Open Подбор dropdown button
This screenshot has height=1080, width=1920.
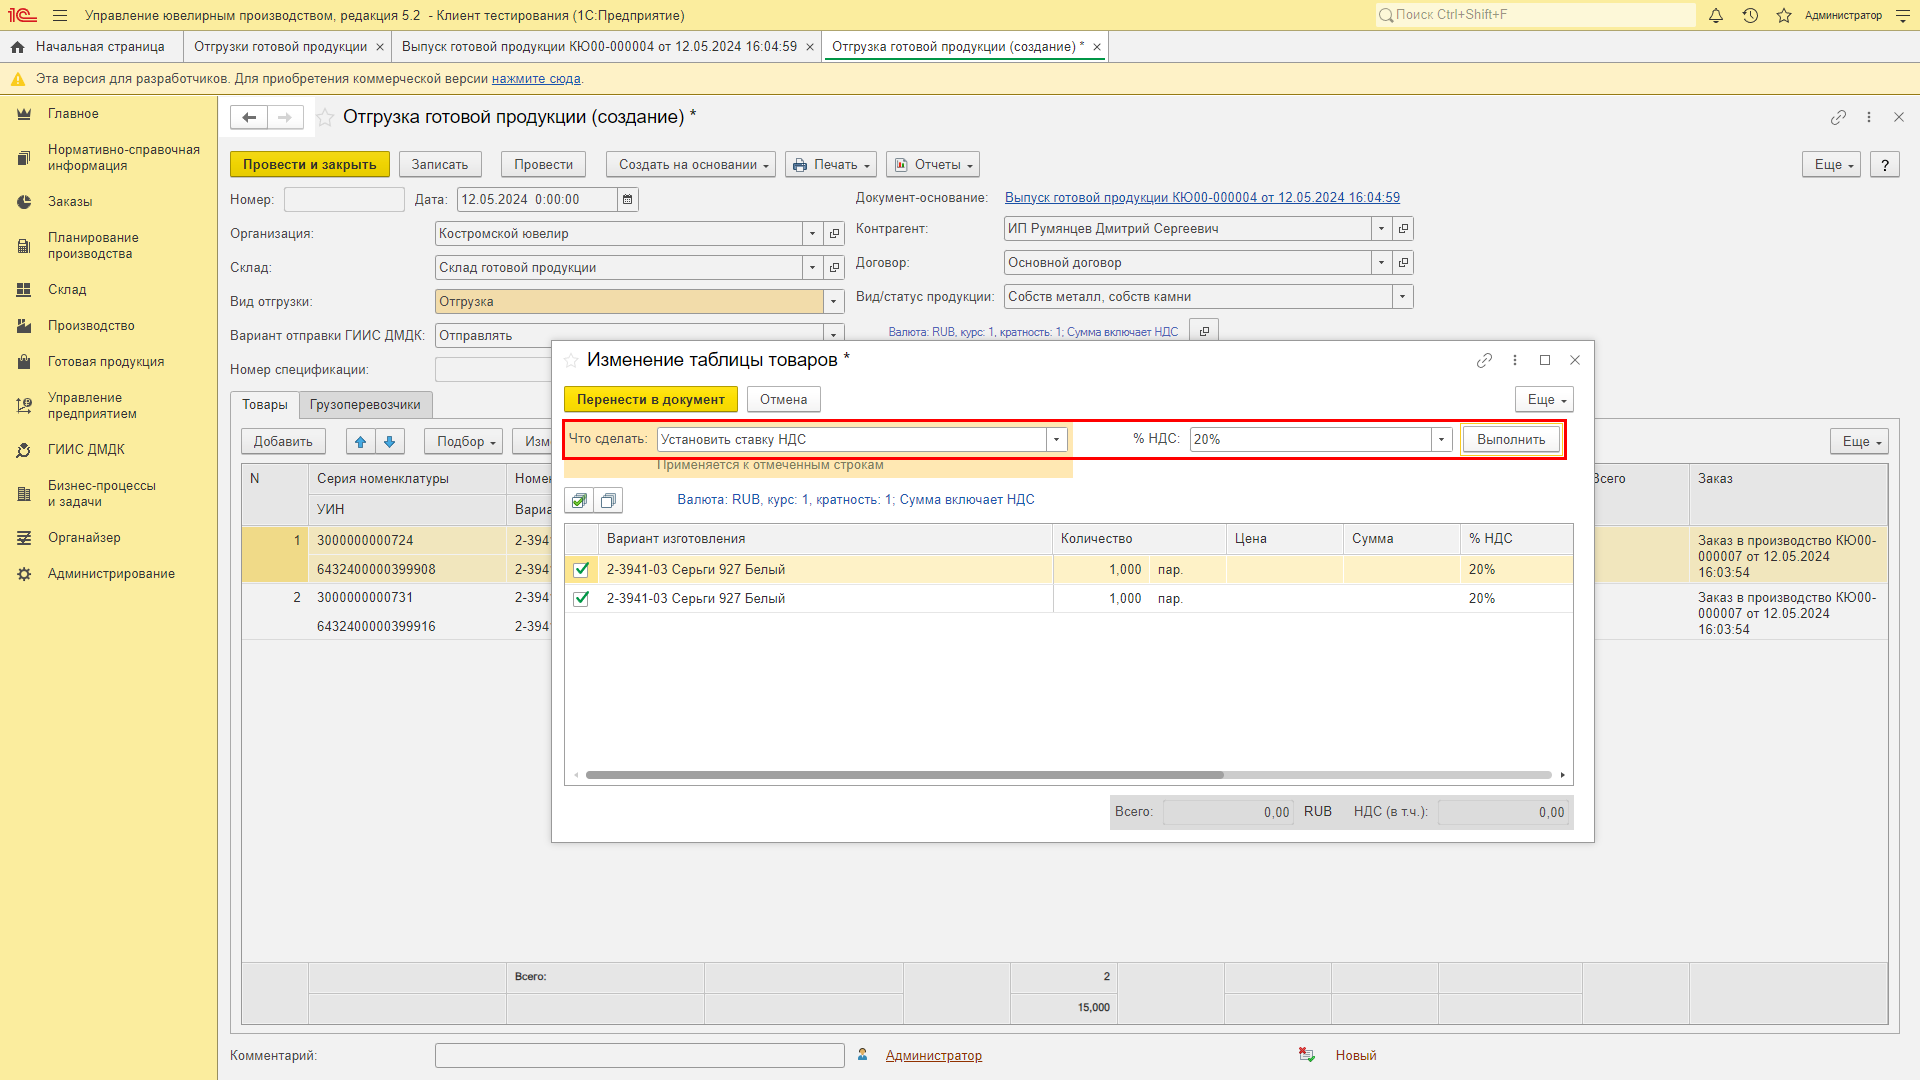[464, 442]
